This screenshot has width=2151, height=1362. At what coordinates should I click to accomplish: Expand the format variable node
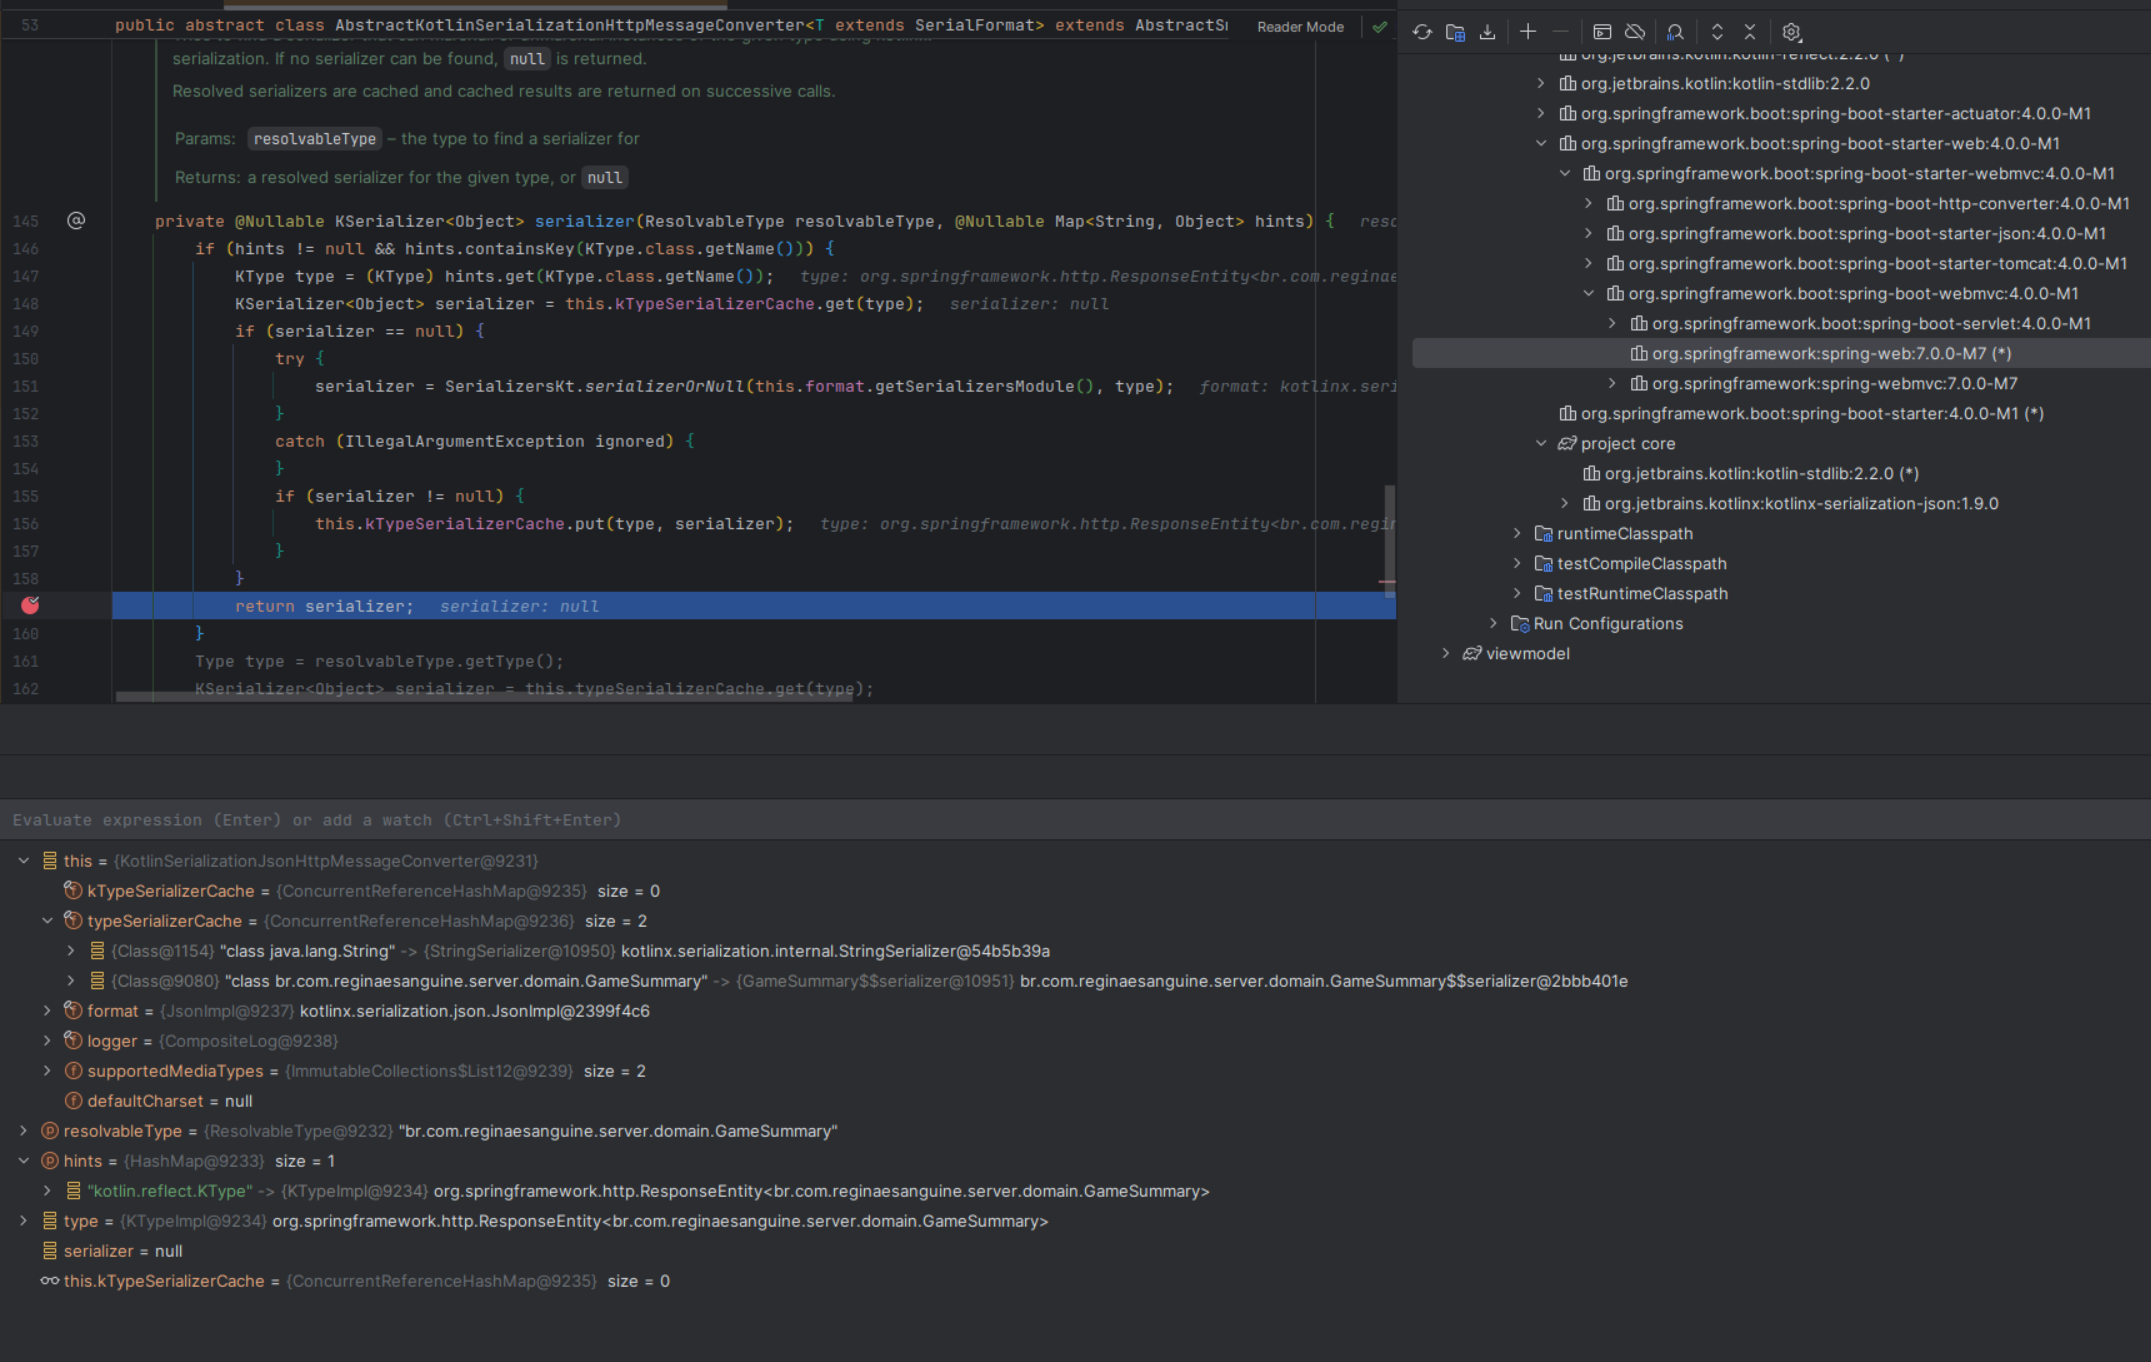[x=47, y=1010]
